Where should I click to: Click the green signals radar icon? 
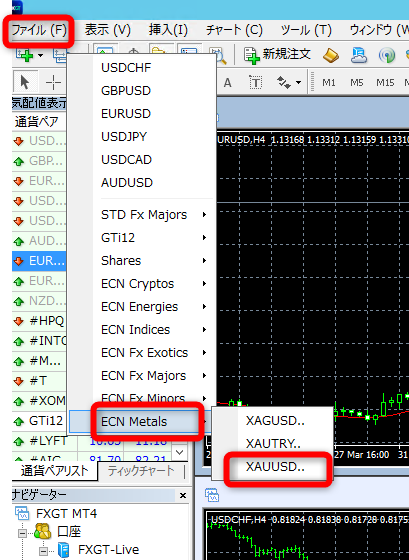tap(387, 56)
